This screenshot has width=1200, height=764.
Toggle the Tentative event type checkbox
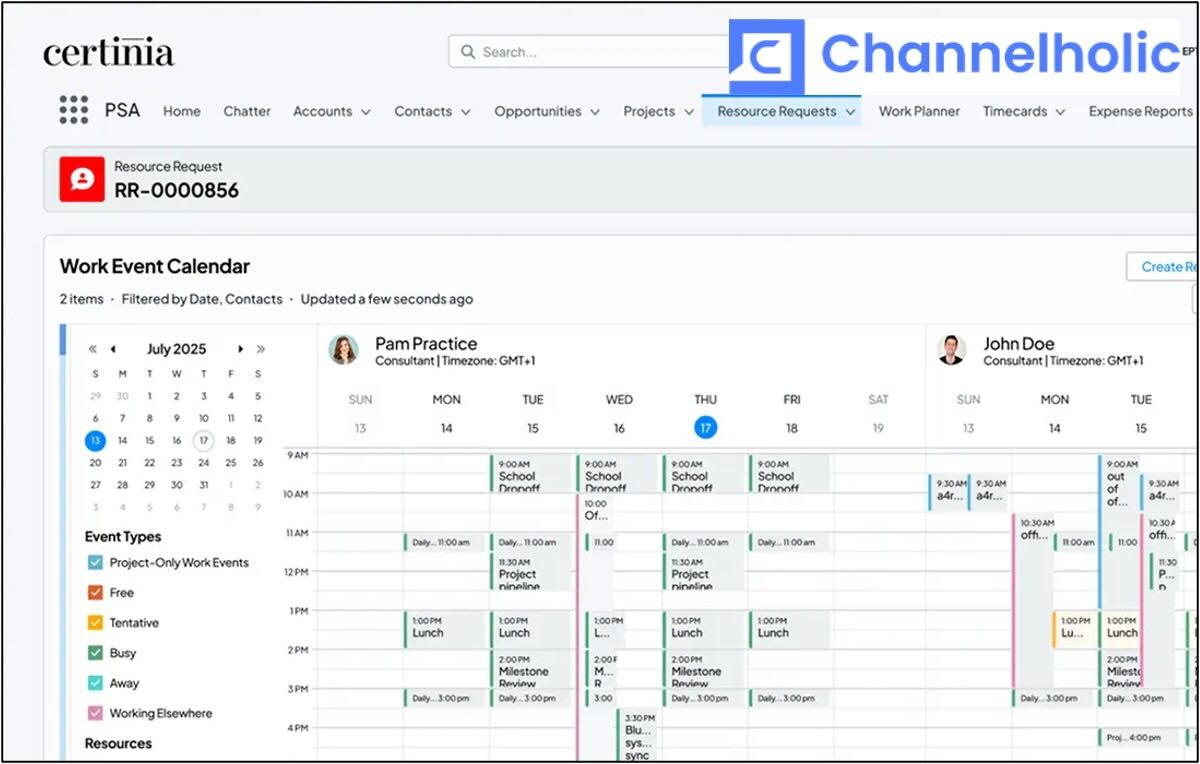tap(95, 623)
